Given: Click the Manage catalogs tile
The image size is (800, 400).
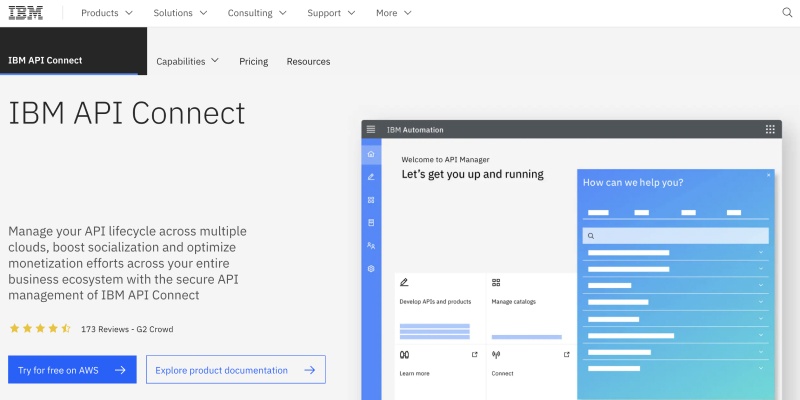Looking at the screenshot, I should click(x=532, y=308).
